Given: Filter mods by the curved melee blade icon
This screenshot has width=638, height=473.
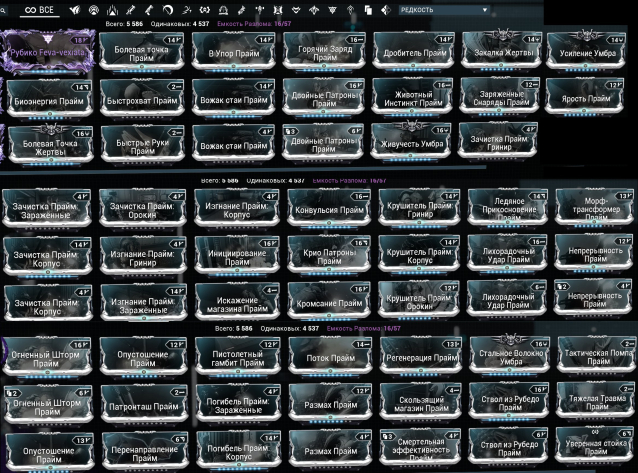Looking at the screenshot, I should pyautogui.click(x=168, y=10).
